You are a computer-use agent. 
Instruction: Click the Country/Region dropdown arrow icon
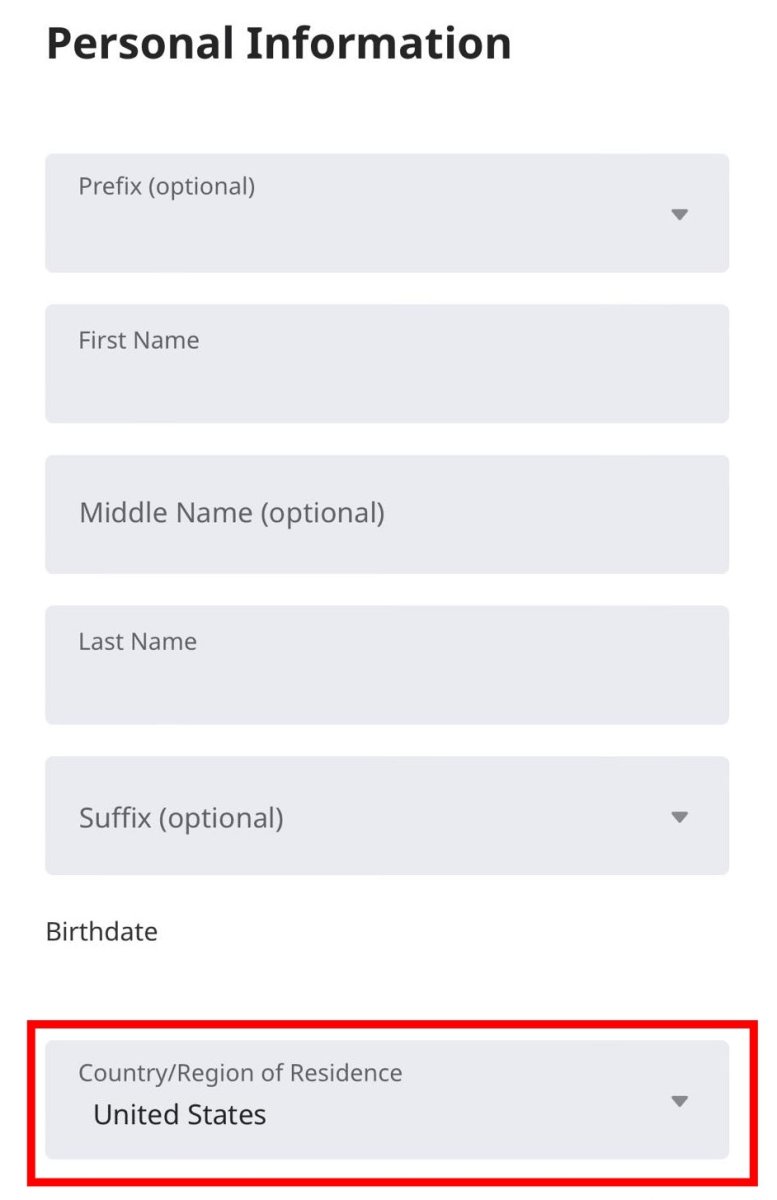(680, 1101)
